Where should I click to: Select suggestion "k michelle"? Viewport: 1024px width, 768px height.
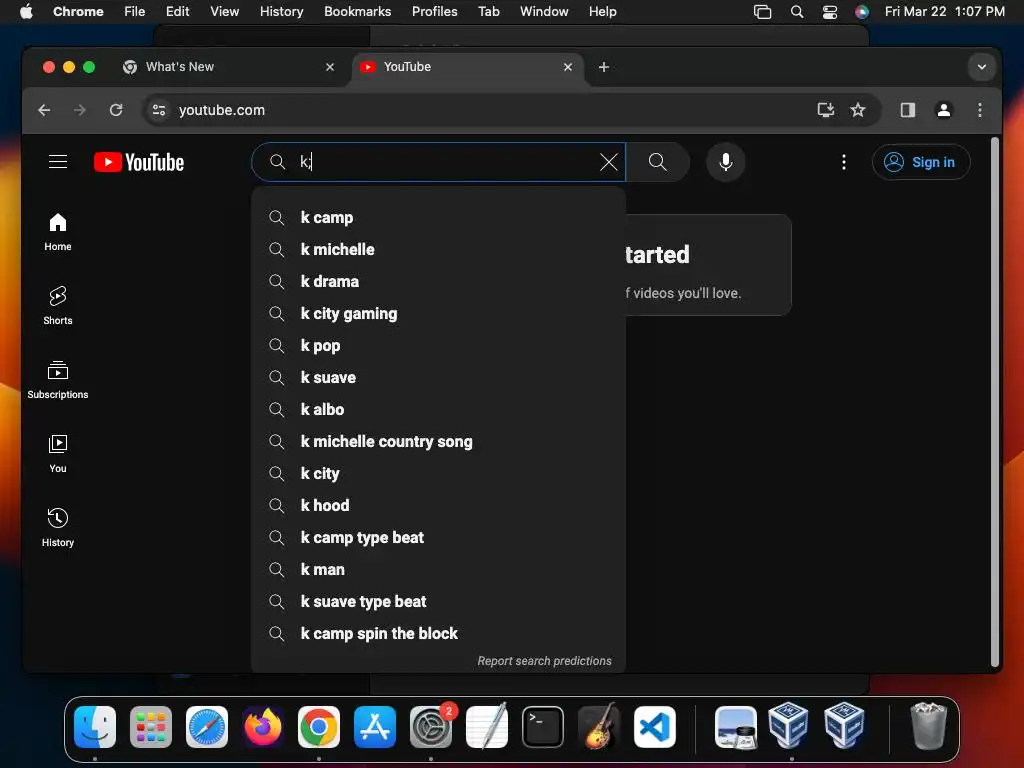(x=438, y=249)
